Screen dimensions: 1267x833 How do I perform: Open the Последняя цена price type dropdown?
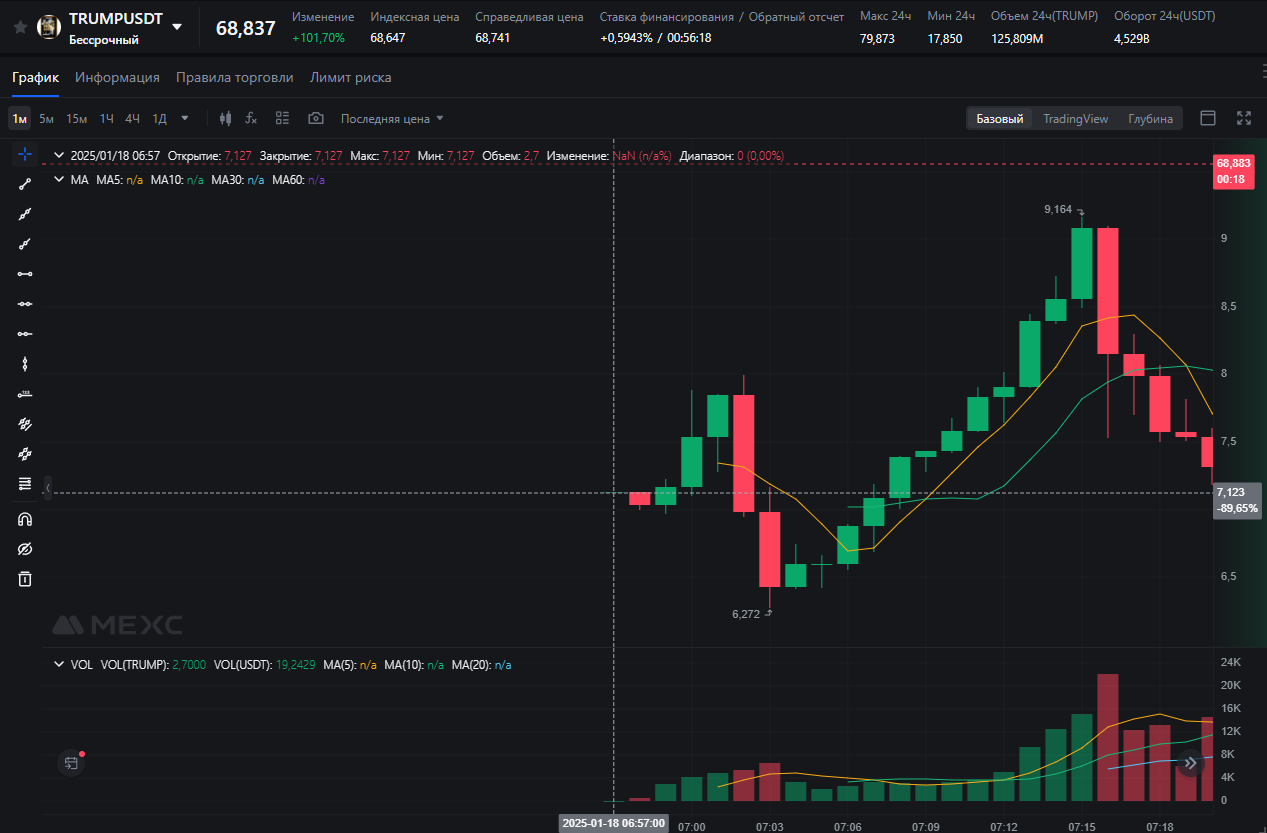click(x=392, y=118)
